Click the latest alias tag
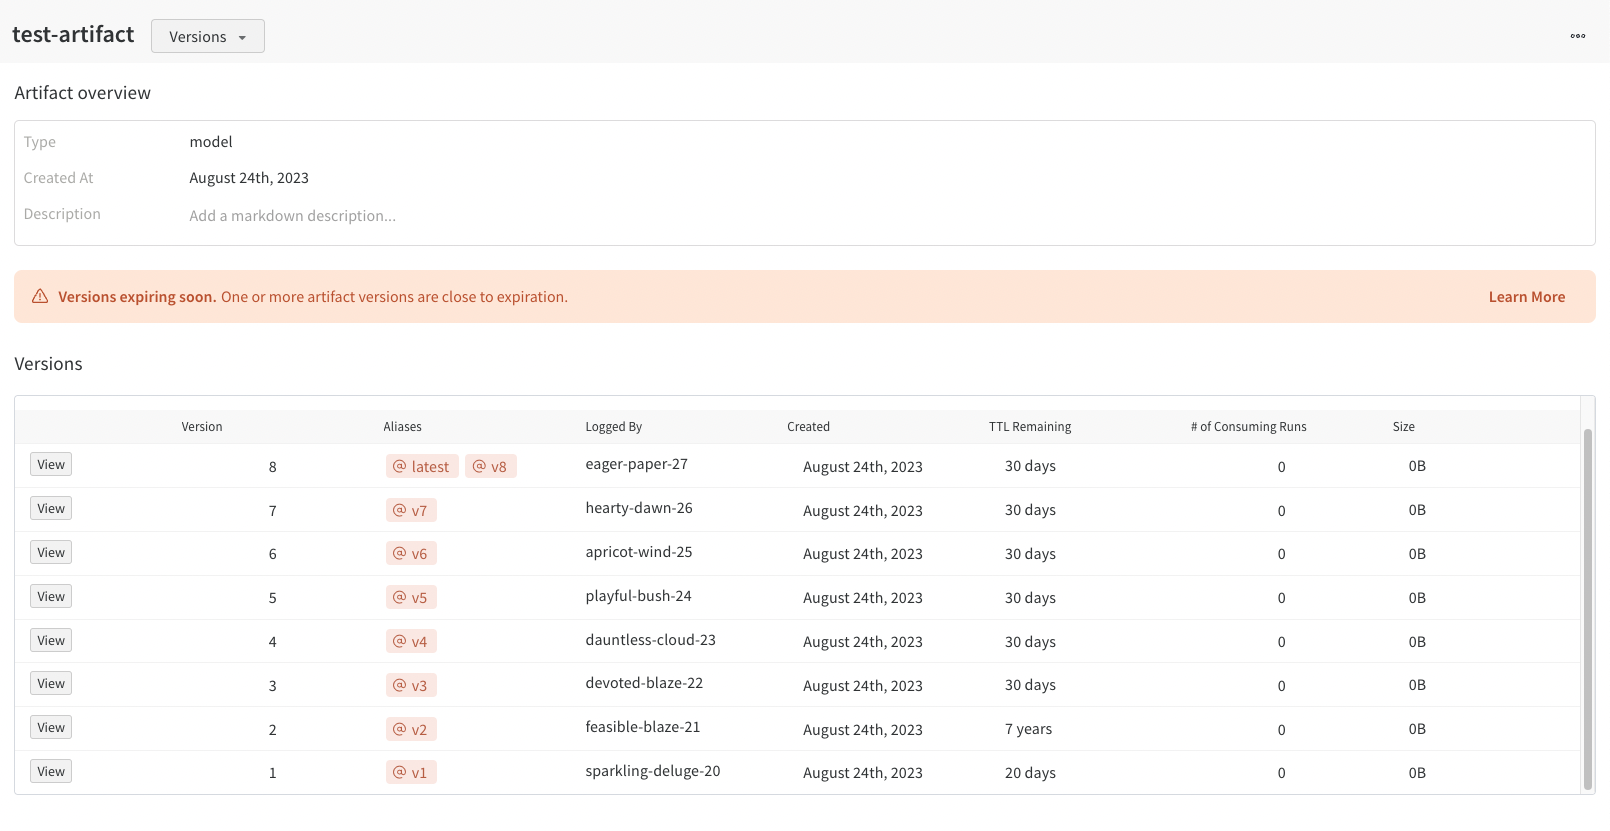1610x831 pixels. (422, 466)
